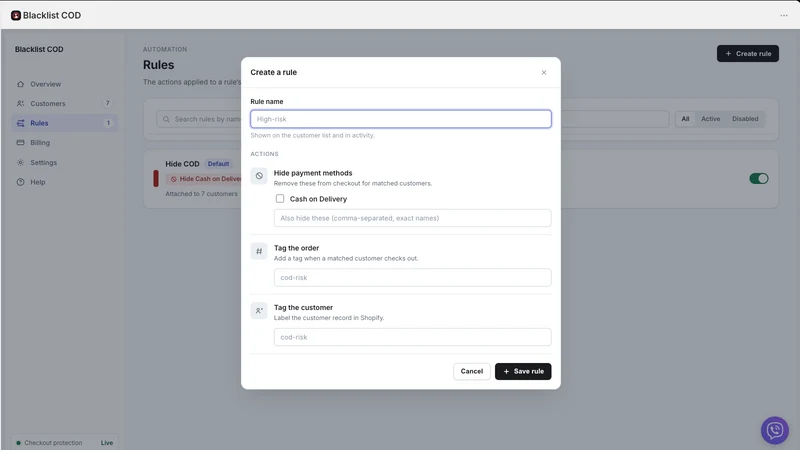Click the Hide payment methods prohibition icon
Viewport: 800px width, 450px height.
coord(259,176)
